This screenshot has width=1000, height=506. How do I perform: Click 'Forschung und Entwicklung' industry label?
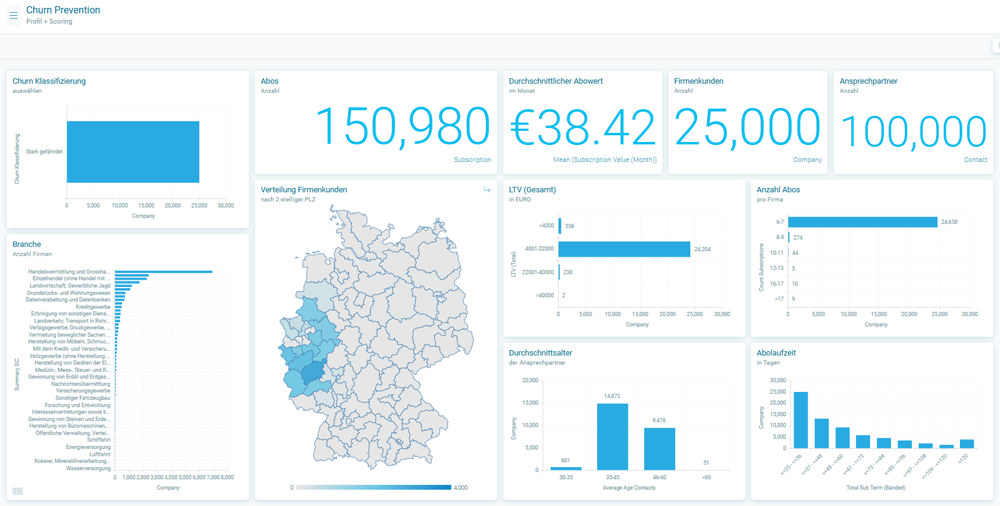tap(78, 405)
